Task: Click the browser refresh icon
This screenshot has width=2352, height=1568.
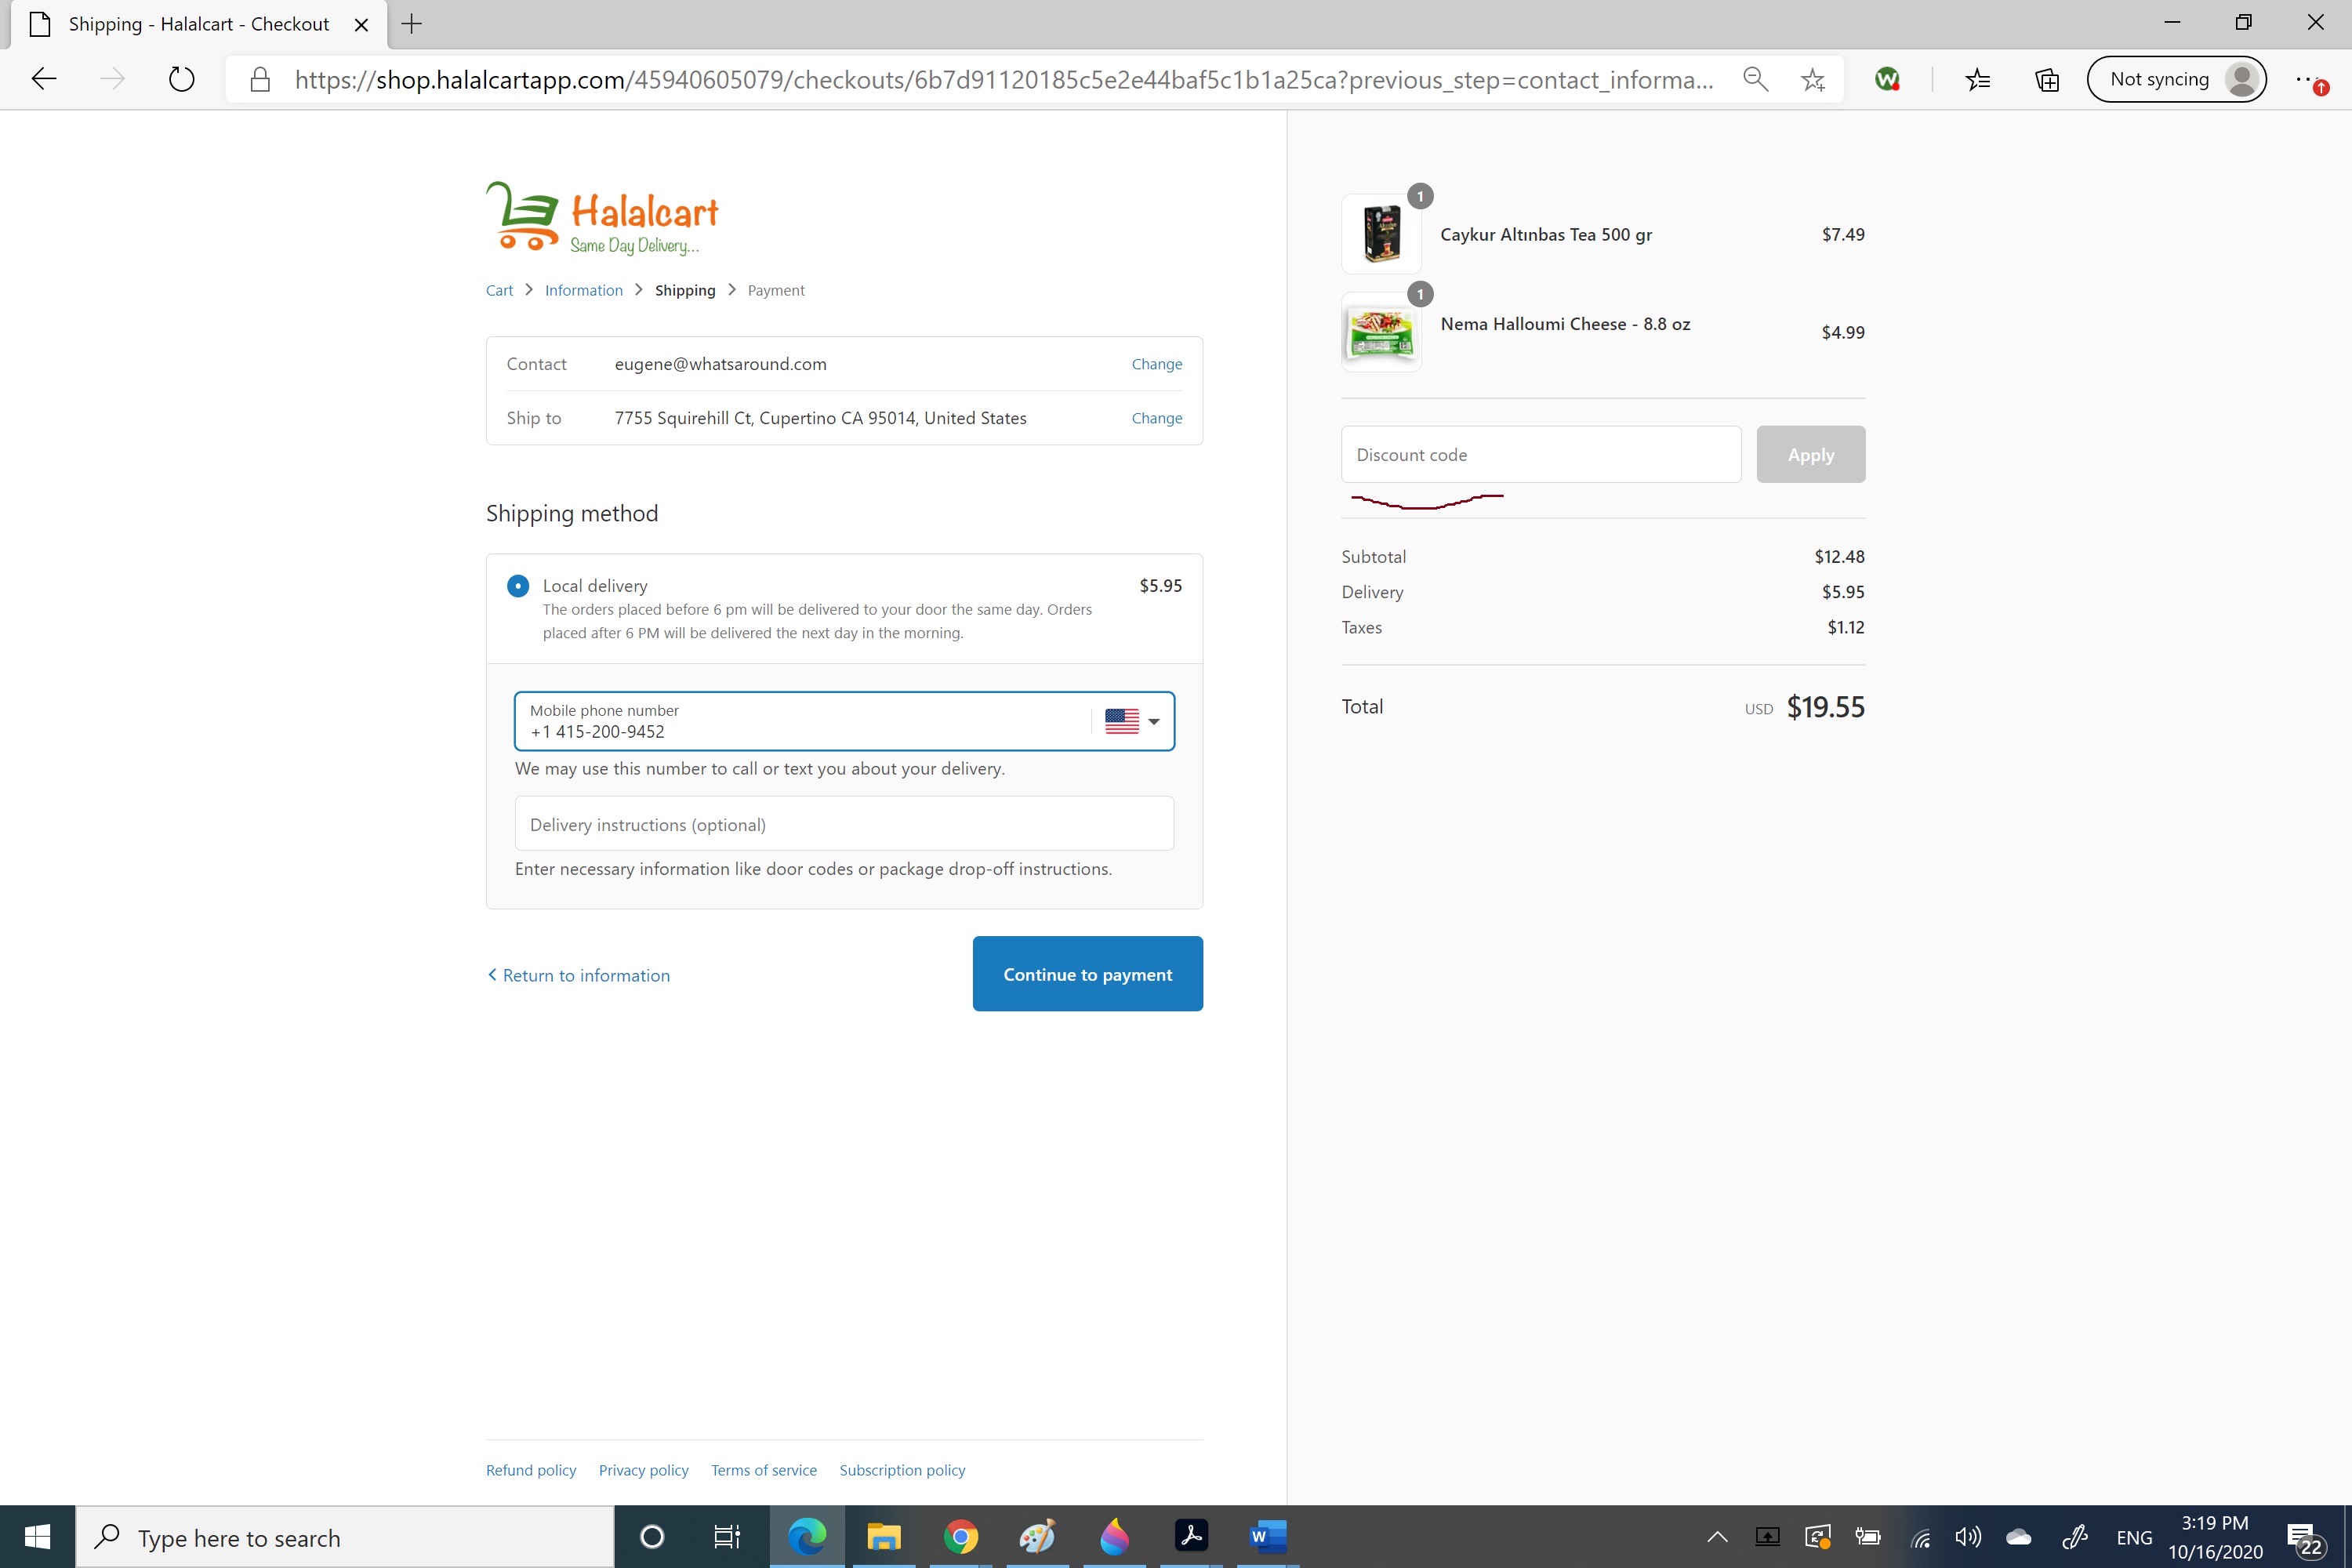Action: tap(181, 79)
